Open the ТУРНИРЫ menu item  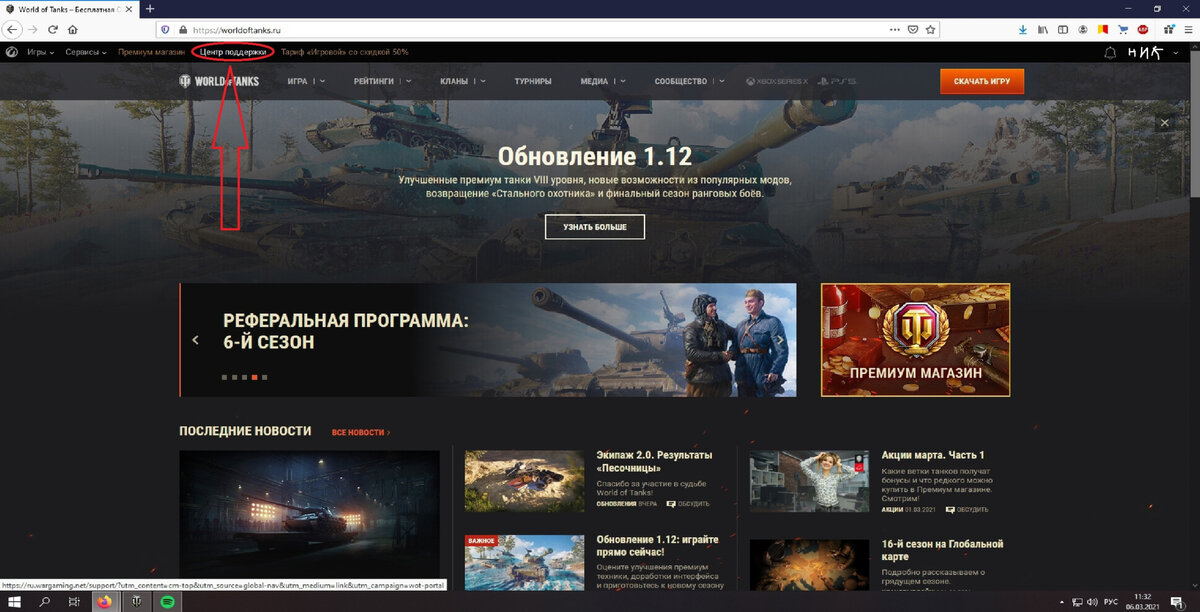point(534,82)
